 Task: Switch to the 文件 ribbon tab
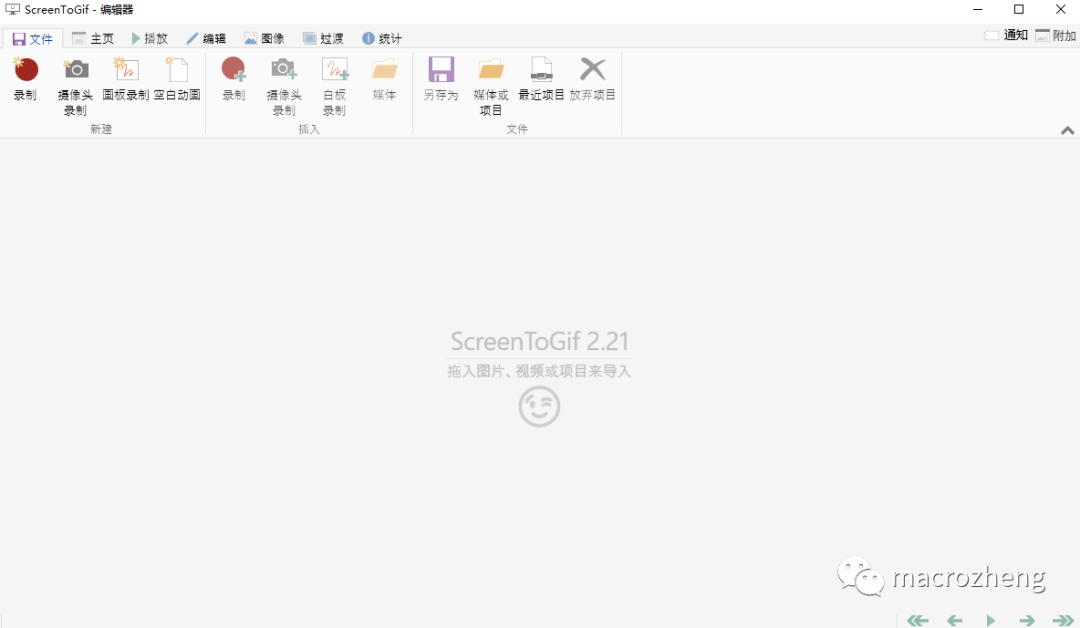[32, 39]
